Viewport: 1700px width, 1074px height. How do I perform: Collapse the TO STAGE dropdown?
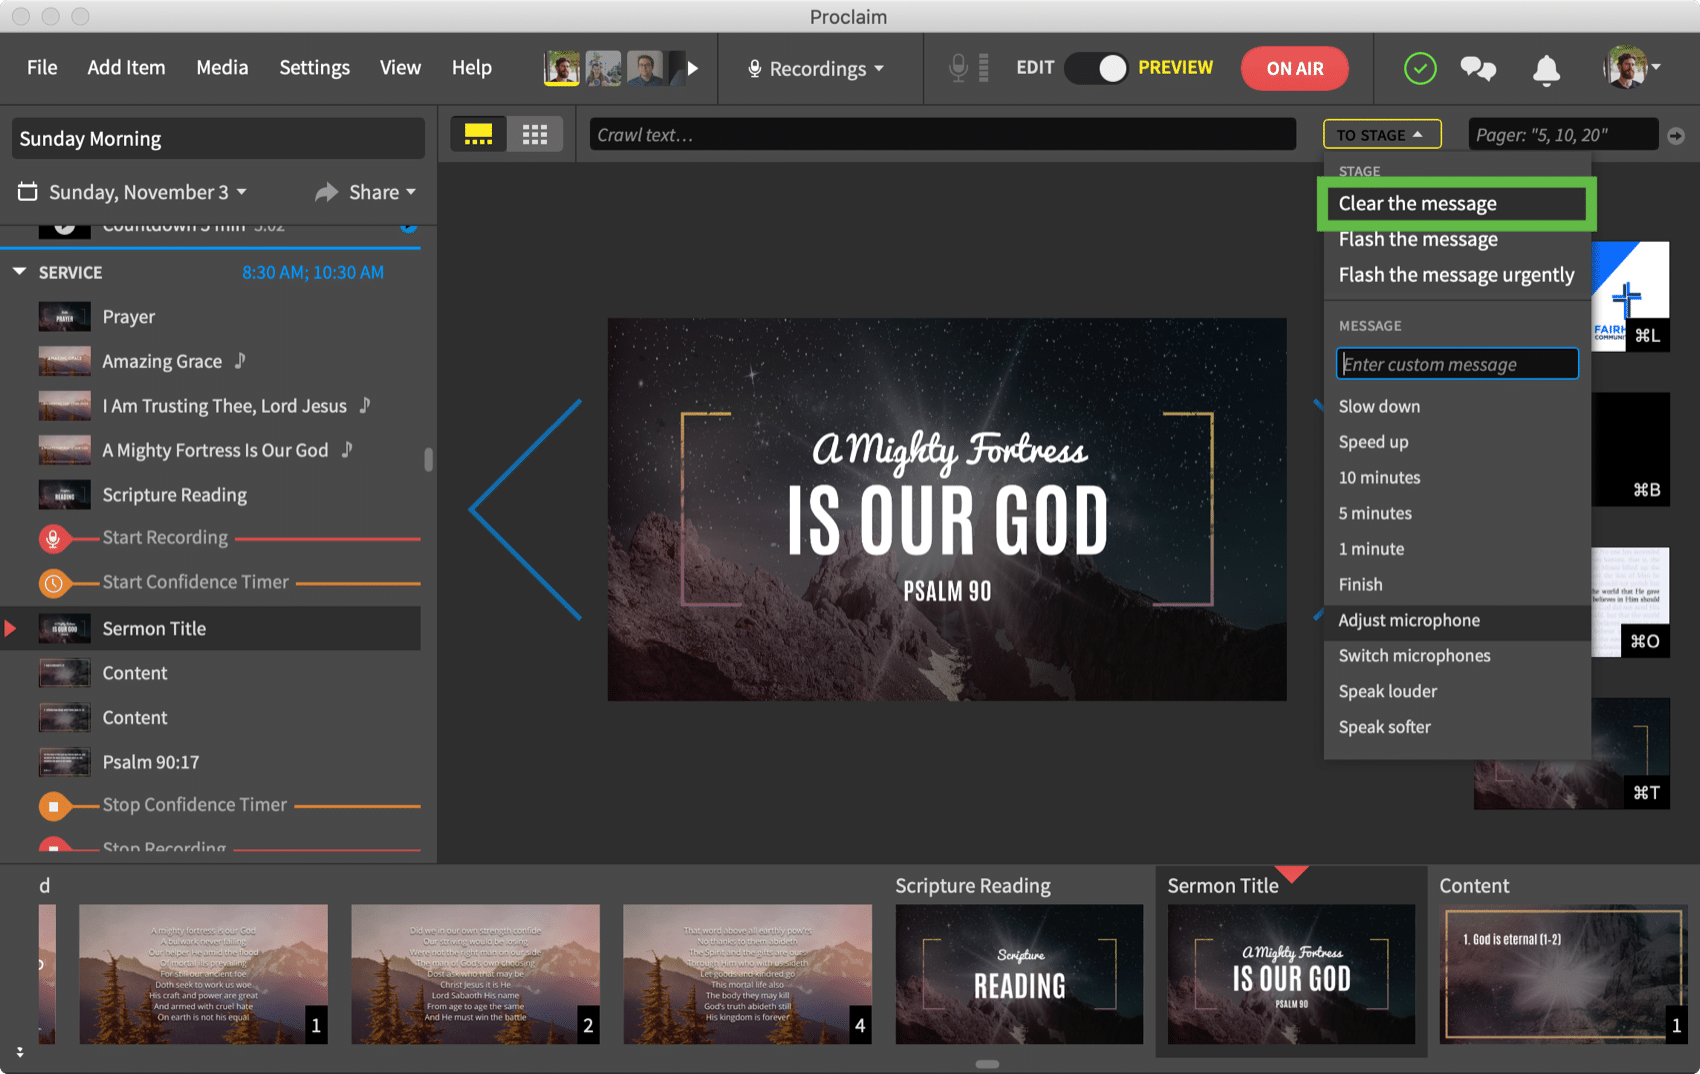click(1382, 134)
